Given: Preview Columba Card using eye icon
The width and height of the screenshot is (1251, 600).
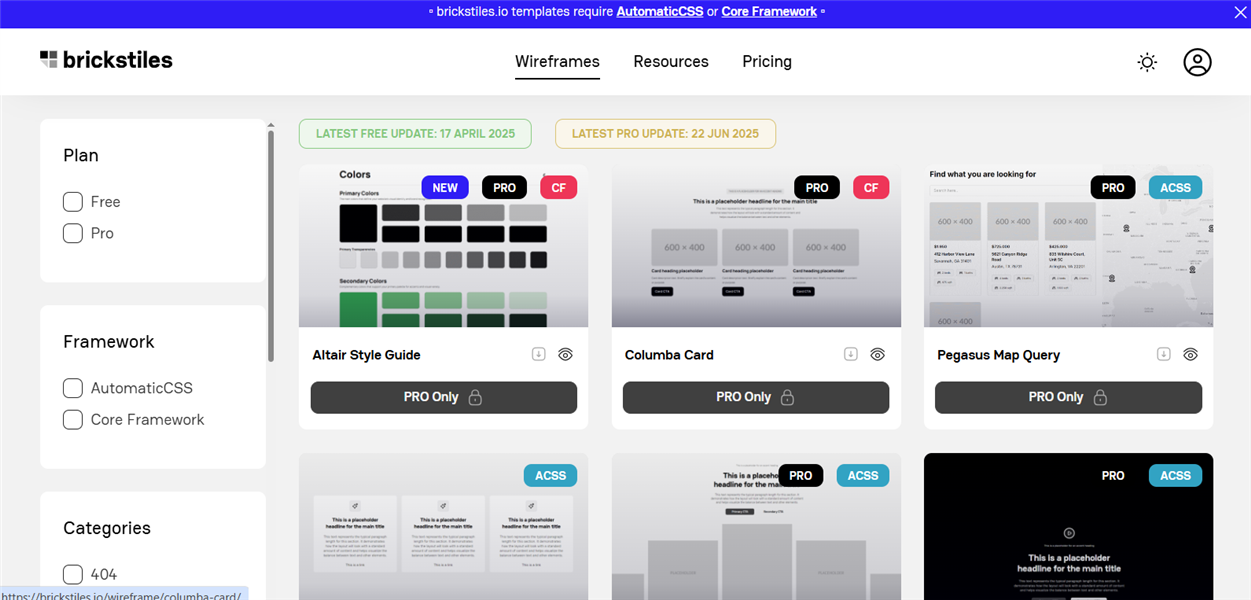Looking at the screenshot, I should (x=878, y=354).
